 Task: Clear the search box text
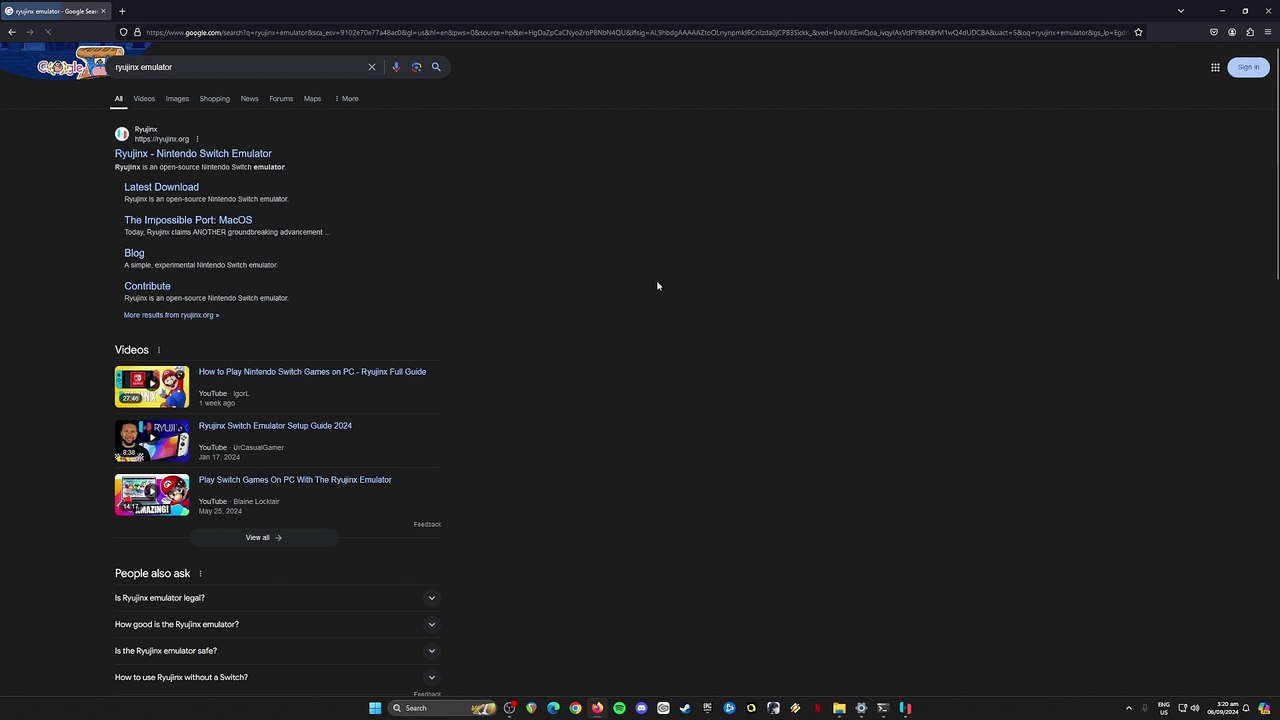tap(372, 67)
